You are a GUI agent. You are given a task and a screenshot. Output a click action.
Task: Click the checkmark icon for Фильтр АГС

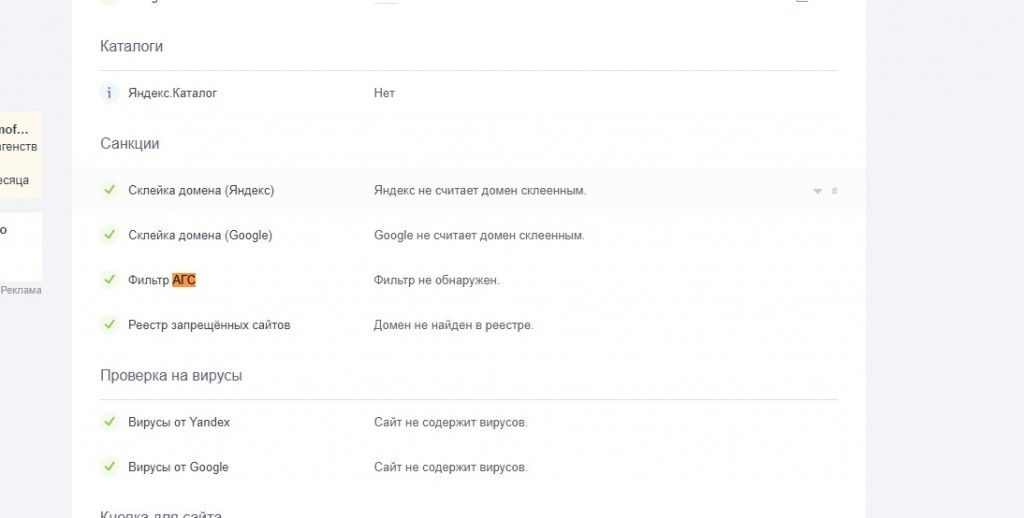[110, 280]
